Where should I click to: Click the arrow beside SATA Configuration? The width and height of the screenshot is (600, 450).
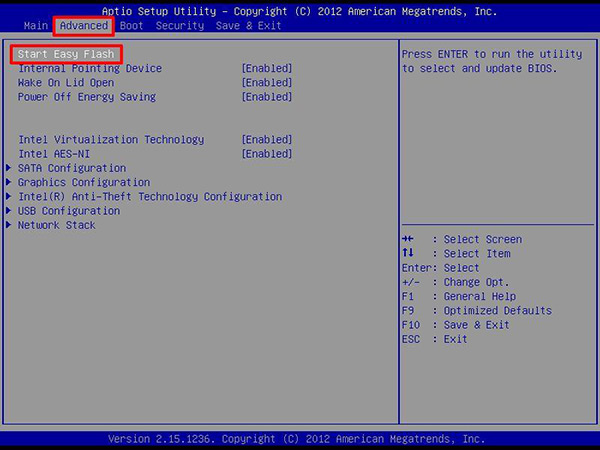[9, 169]
